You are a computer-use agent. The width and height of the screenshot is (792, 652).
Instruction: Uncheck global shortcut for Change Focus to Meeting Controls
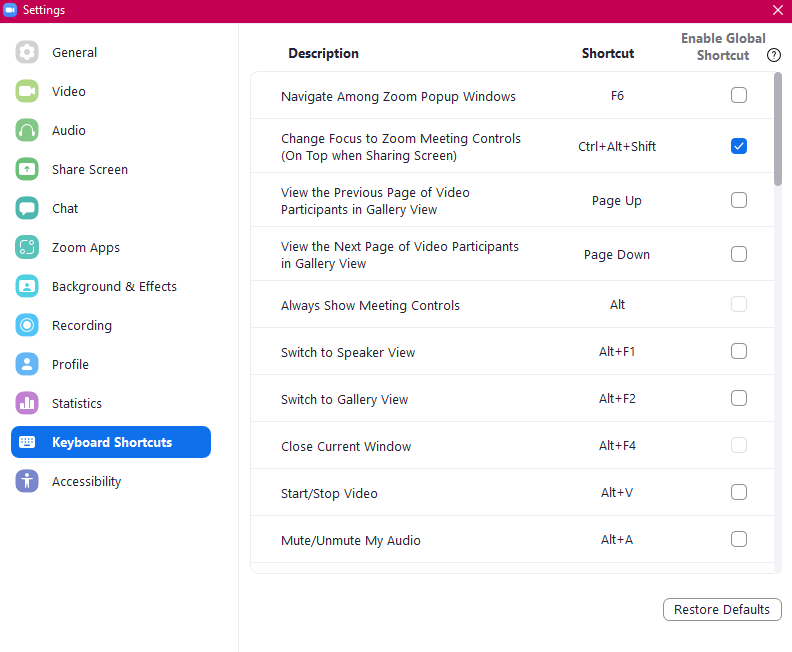tap(738, 146)
